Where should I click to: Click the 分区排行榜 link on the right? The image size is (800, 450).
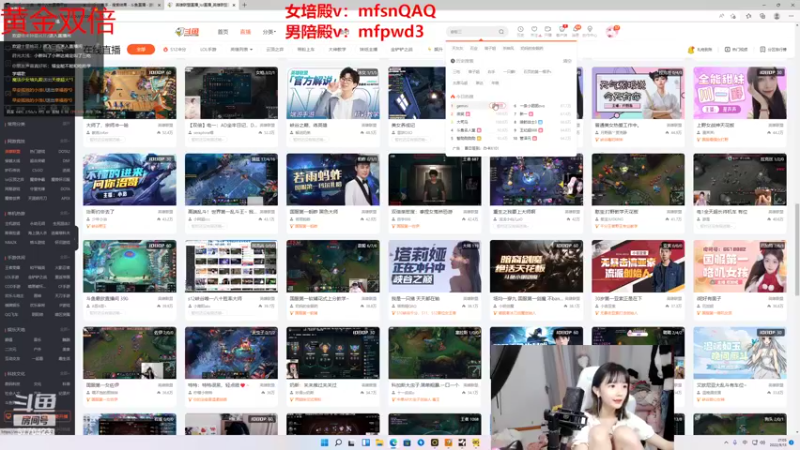[x=773, y=49]
